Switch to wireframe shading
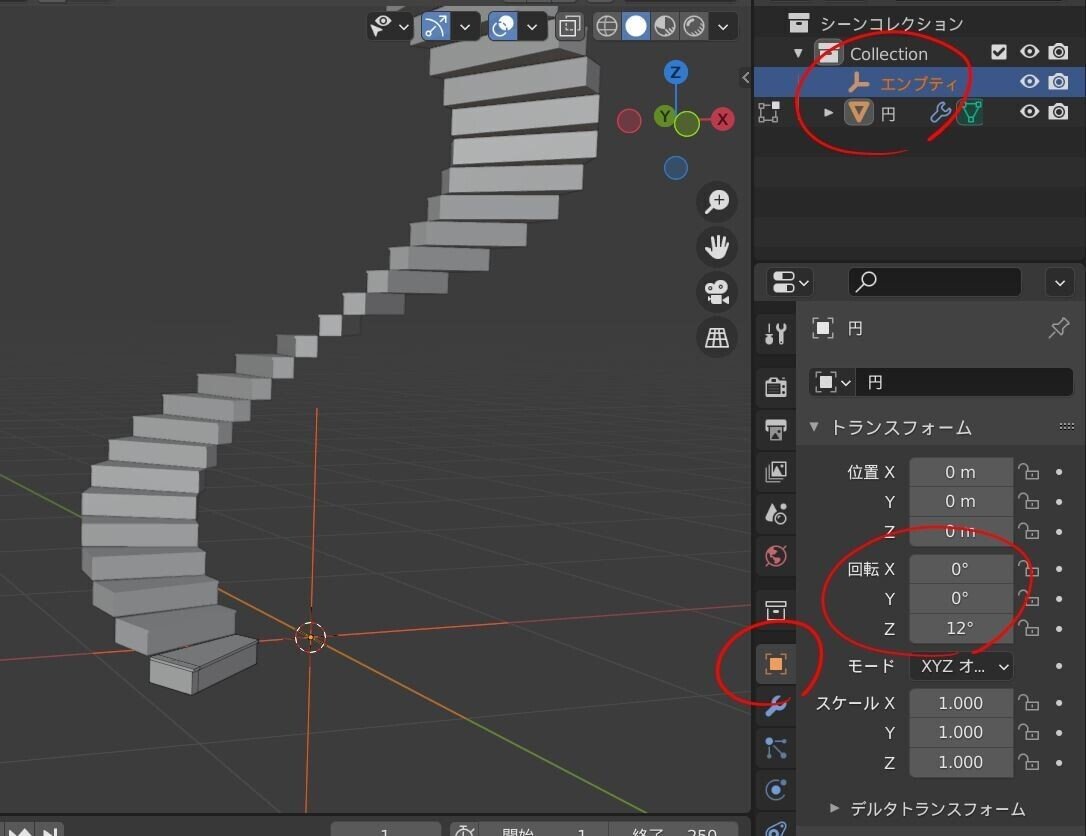Image resolution: width=1086 pixels, height=836 pixels. (607, 26)
